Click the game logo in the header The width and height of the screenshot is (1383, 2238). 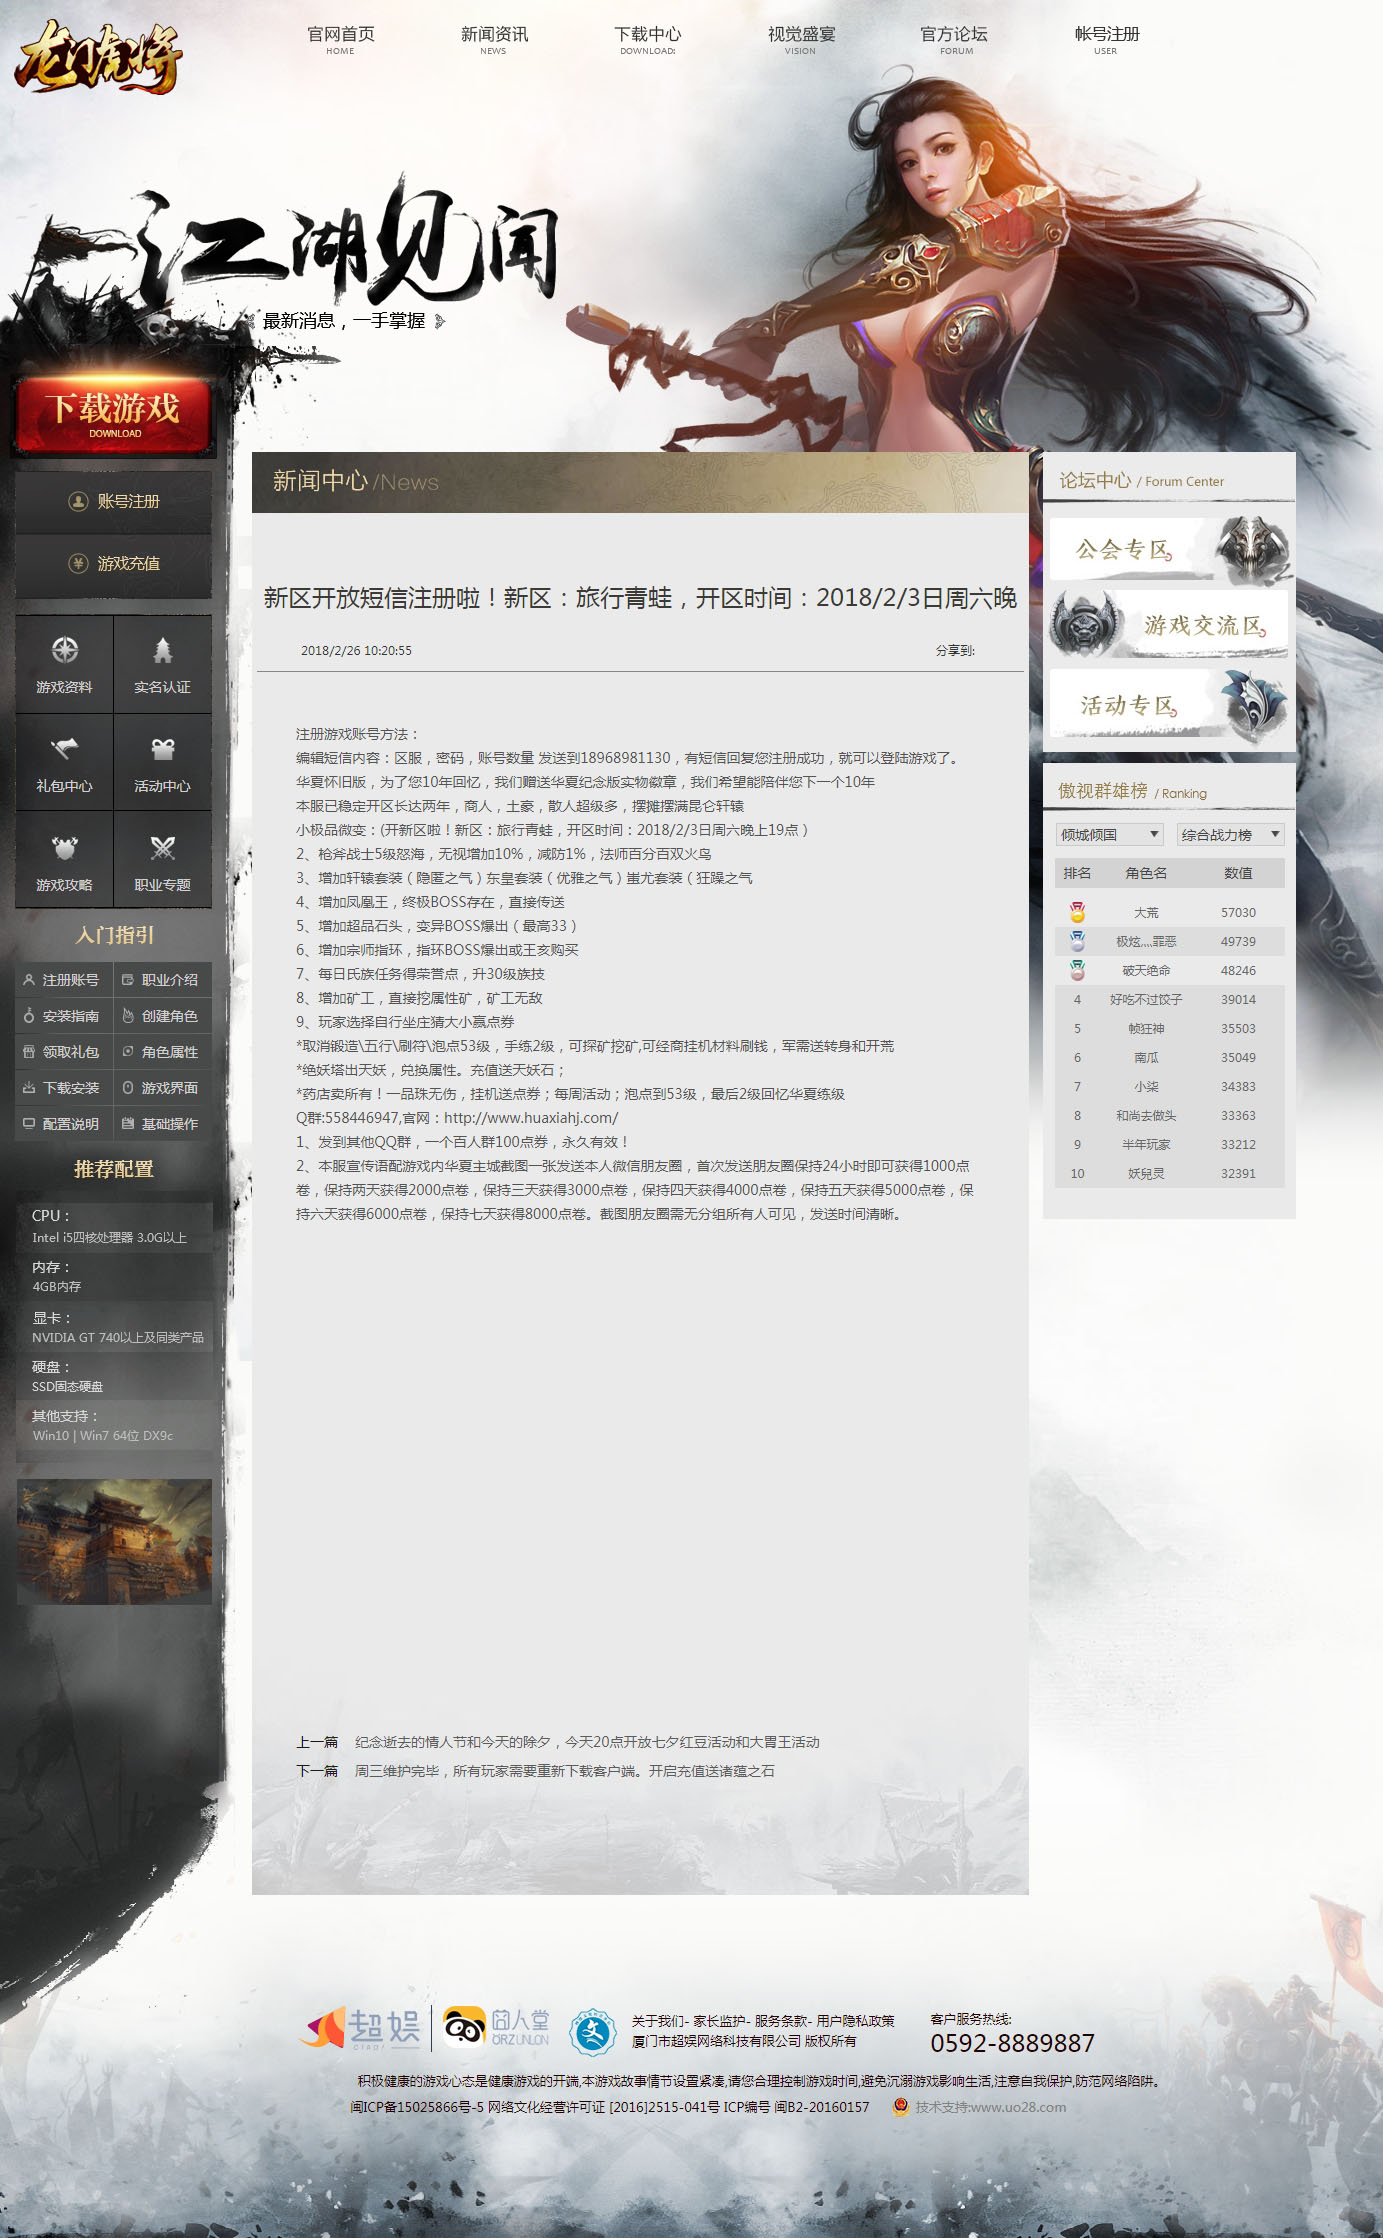[x=98, y=59]
